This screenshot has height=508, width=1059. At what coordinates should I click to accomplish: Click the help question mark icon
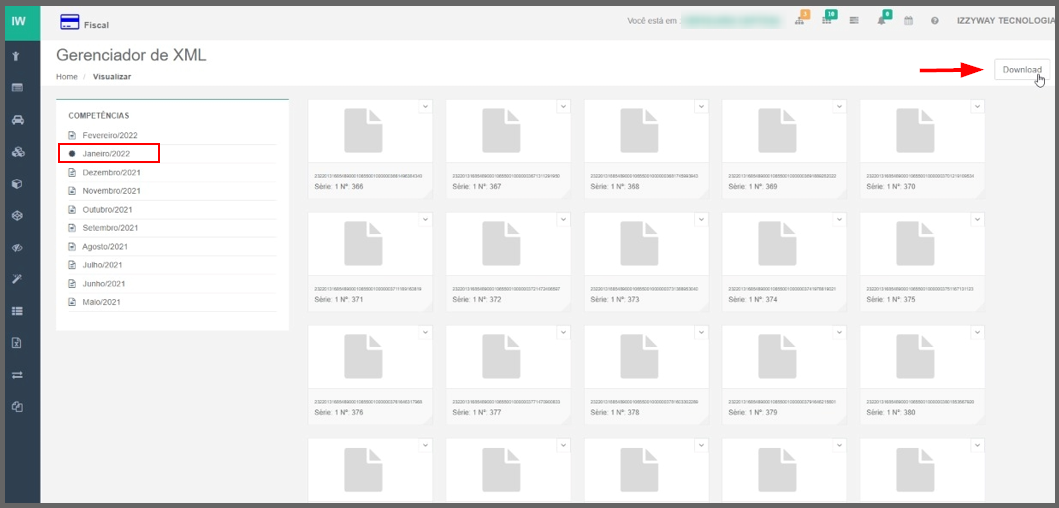coord(934,21)
